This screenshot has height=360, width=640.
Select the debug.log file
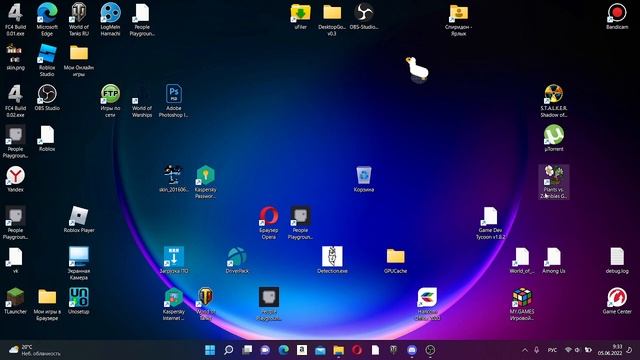pyautogui.click(x=617, y=260)
